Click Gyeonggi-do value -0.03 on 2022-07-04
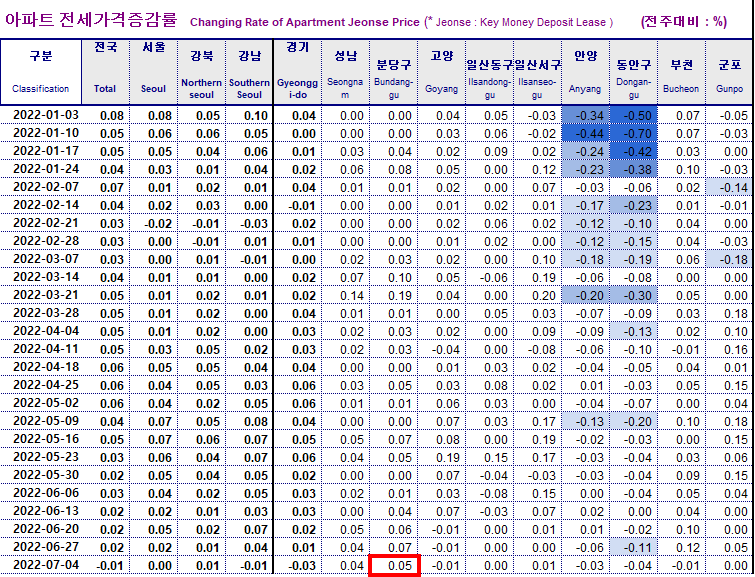This screenshot has height=577, width=755. click(298, 565)
